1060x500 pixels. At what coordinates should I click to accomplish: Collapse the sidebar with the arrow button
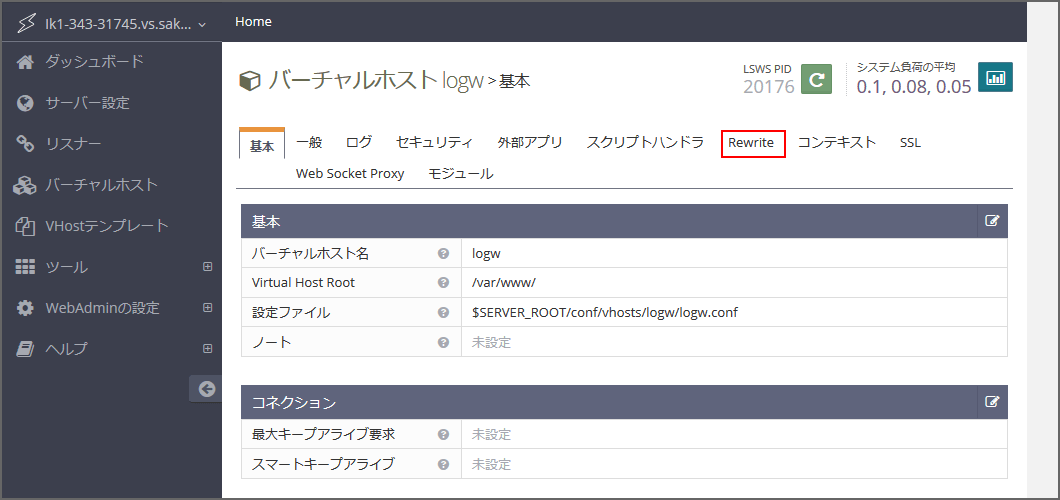(206, 389)
